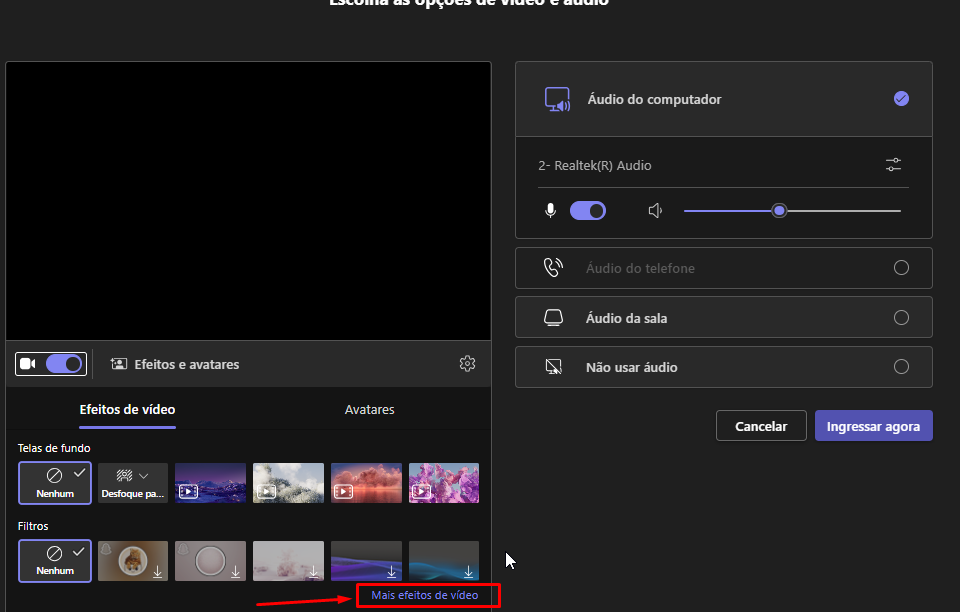
Task: Click the microphone icon
Action: pyautogui.click(x=549, y=211)
